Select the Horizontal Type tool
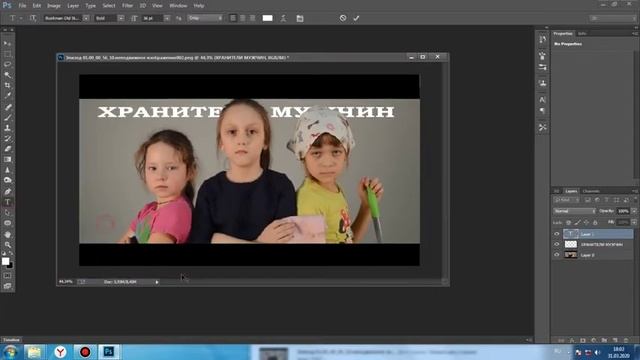Screen dimensions: 640x360 pos(7,202)
